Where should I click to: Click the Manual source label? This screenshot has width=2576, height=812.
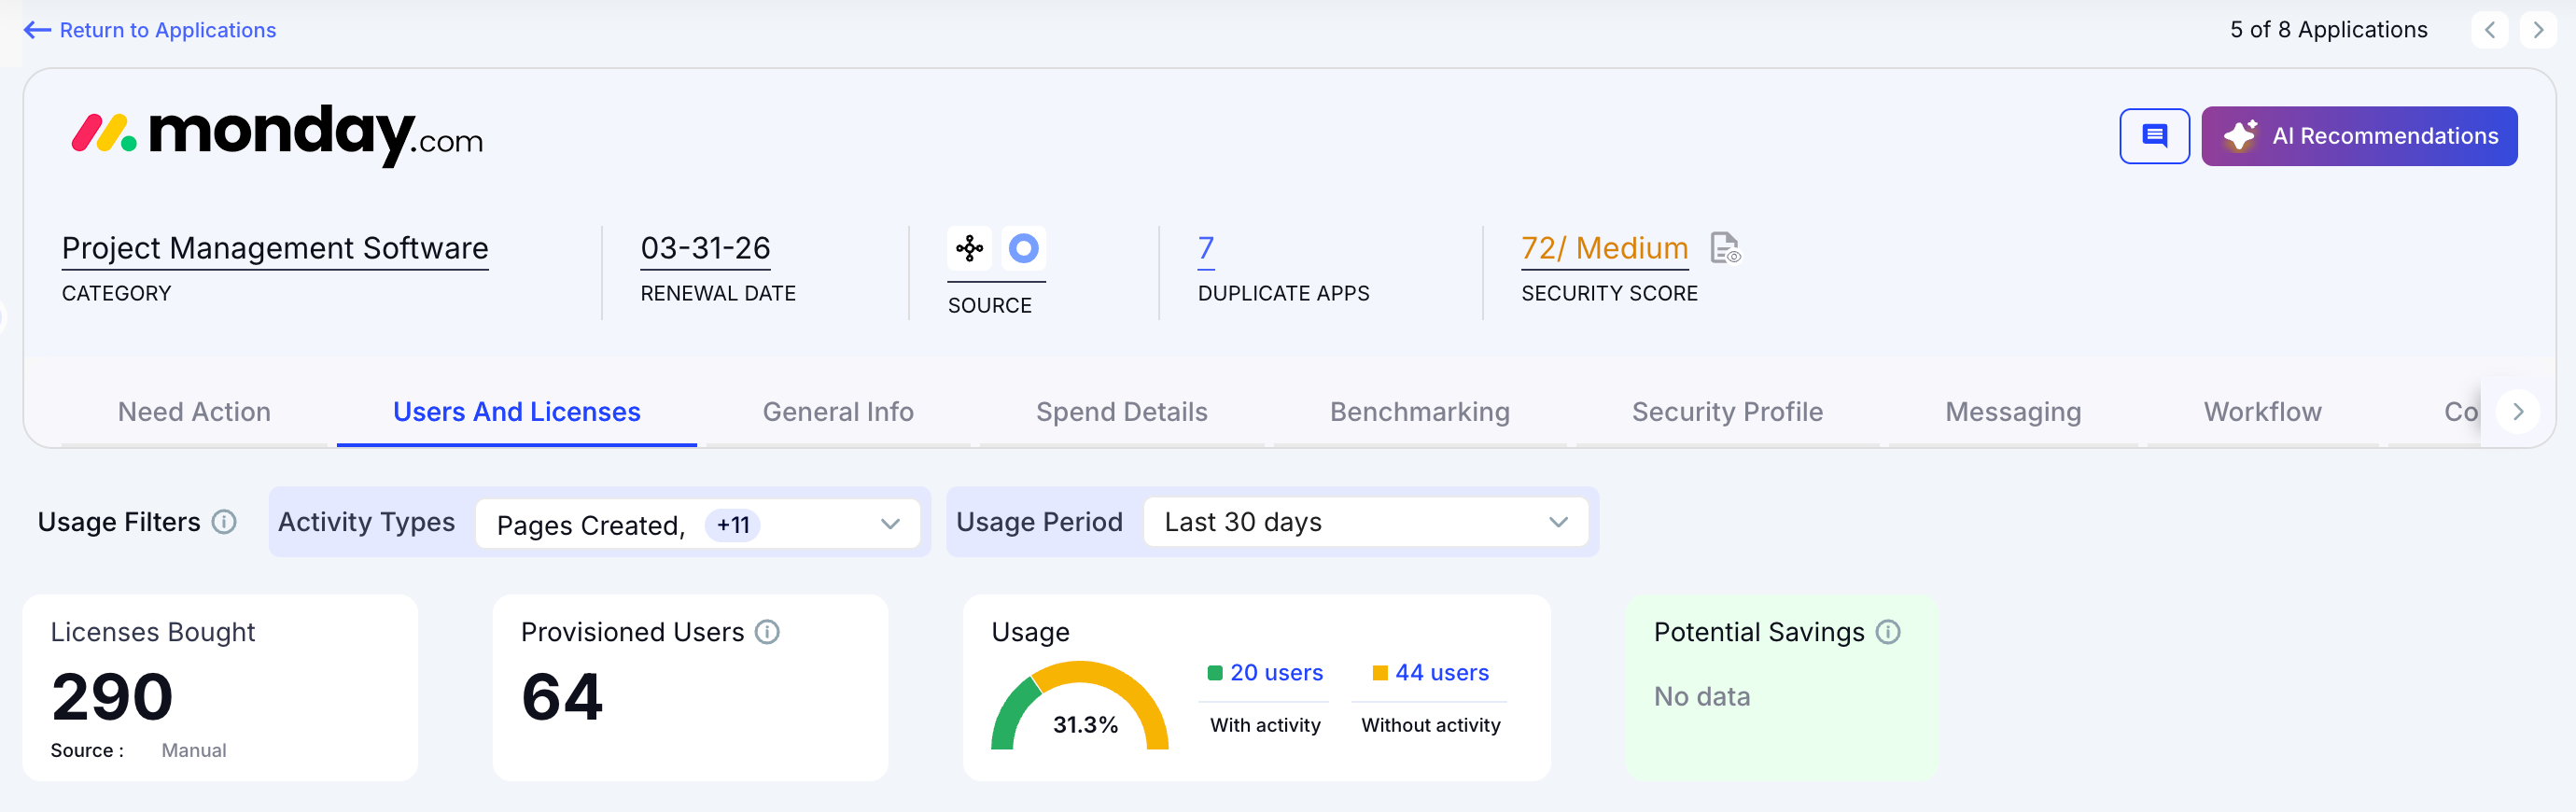(194, 750)
